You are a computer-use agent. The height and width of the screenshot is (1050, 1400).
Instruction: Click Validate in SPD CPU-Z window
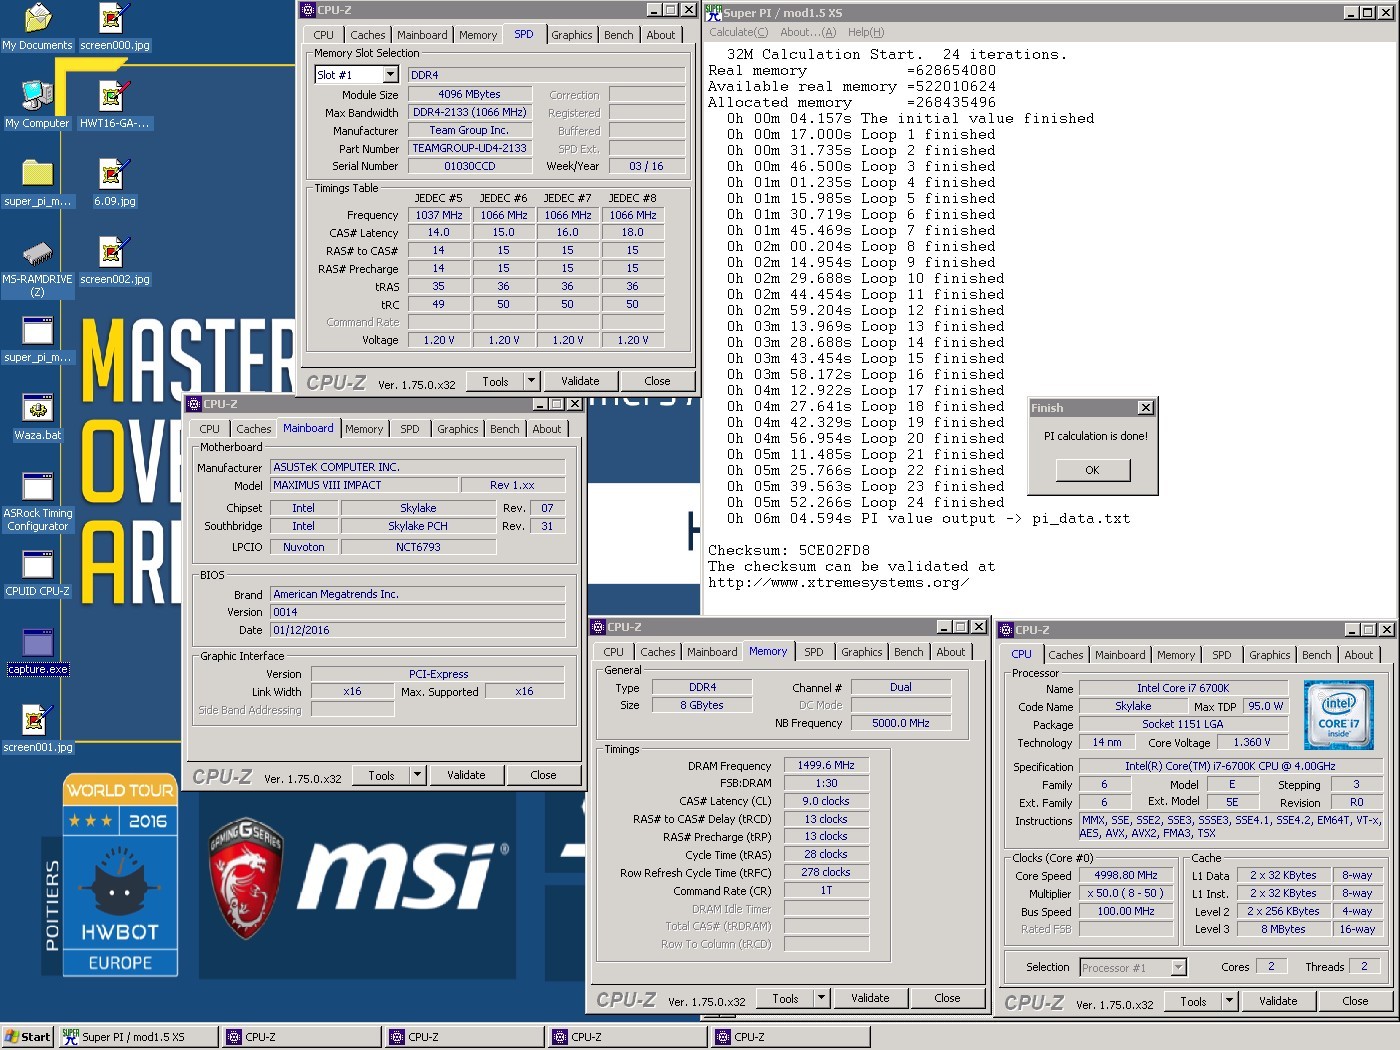tap(580, 381)
